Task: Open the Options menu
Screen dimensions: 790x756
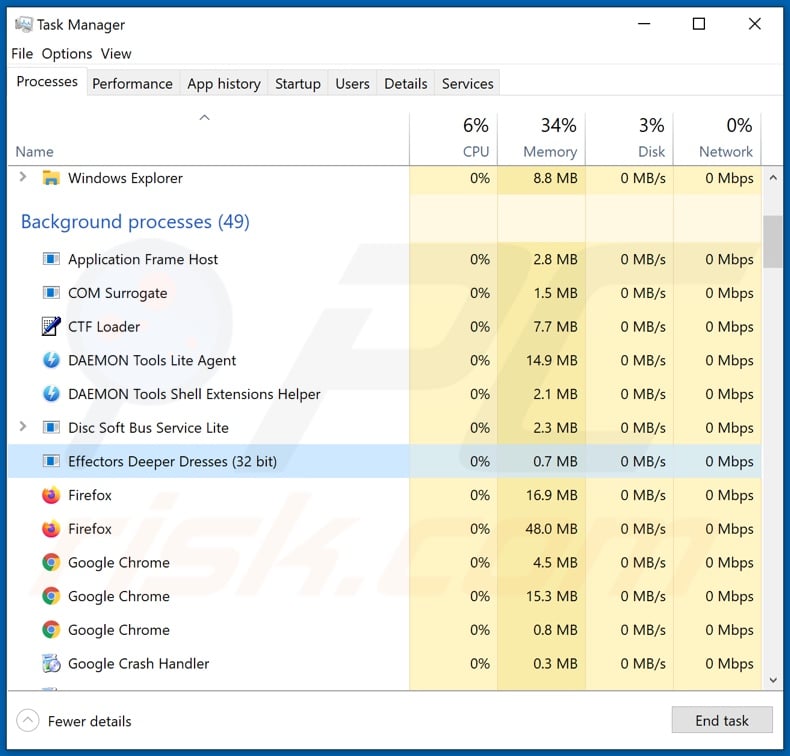Action: 67,53
